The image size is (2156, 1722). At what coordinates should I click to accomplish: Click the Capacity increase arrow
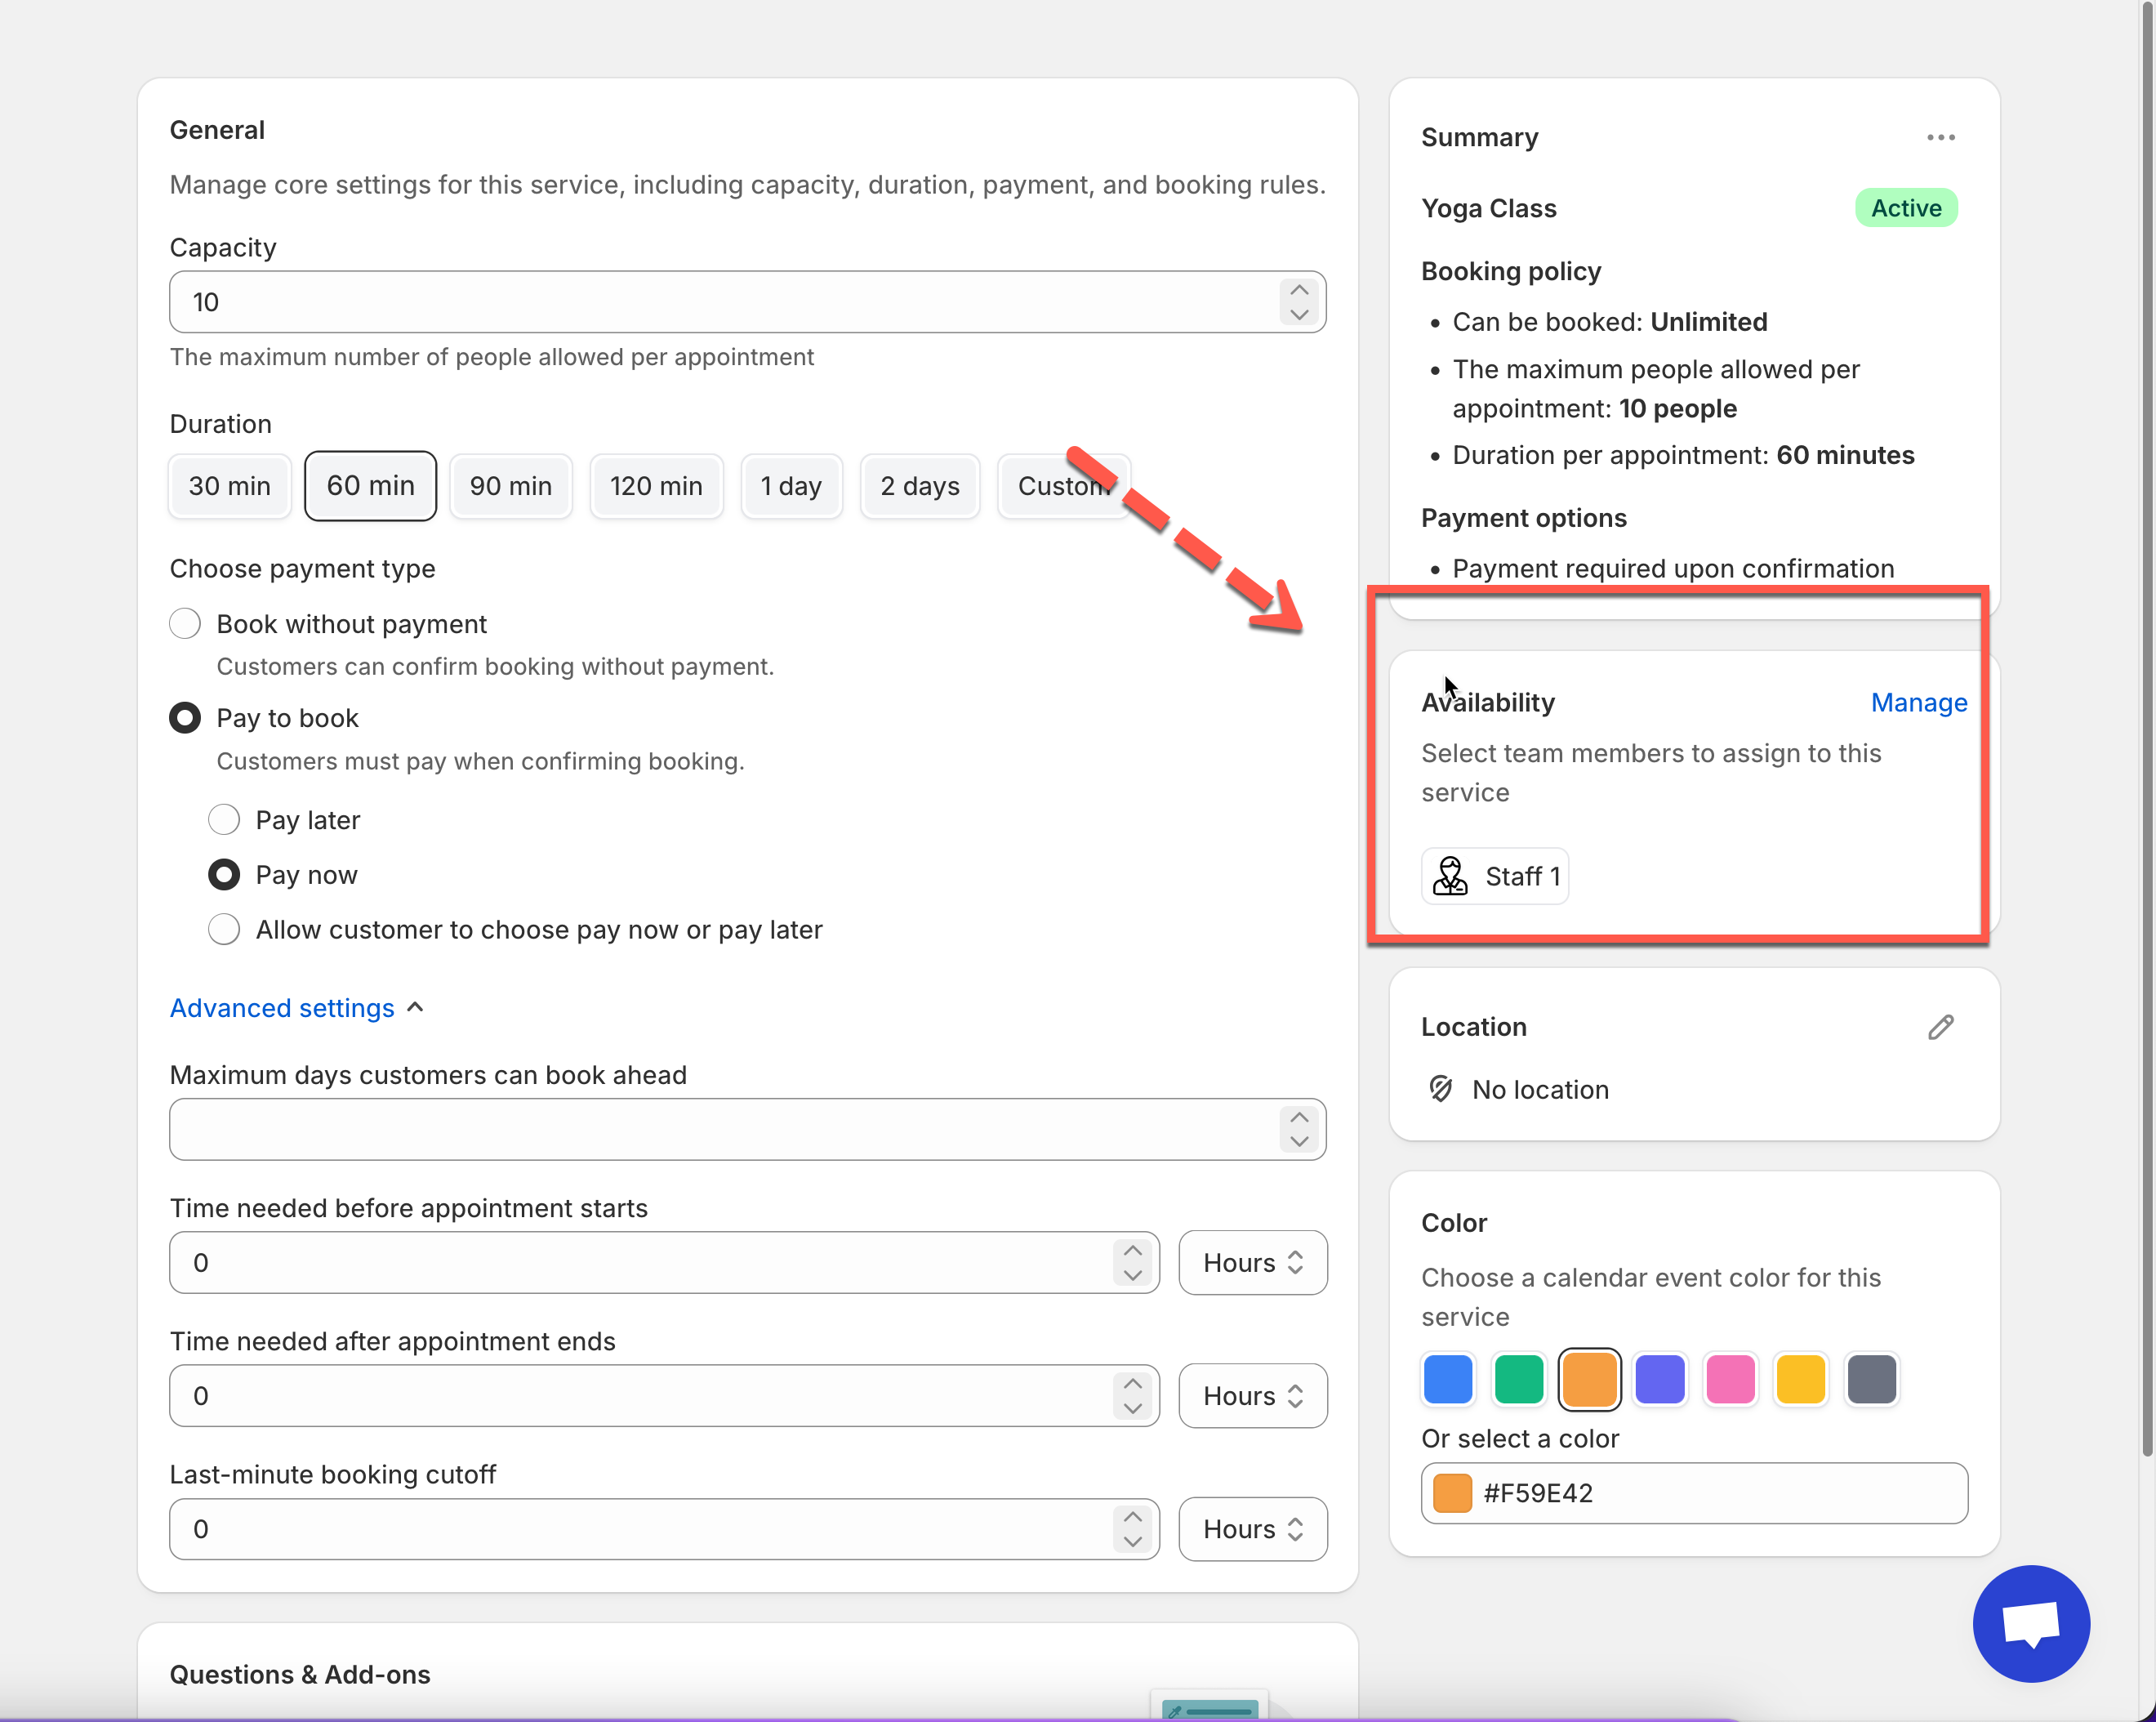point(1299,290)
